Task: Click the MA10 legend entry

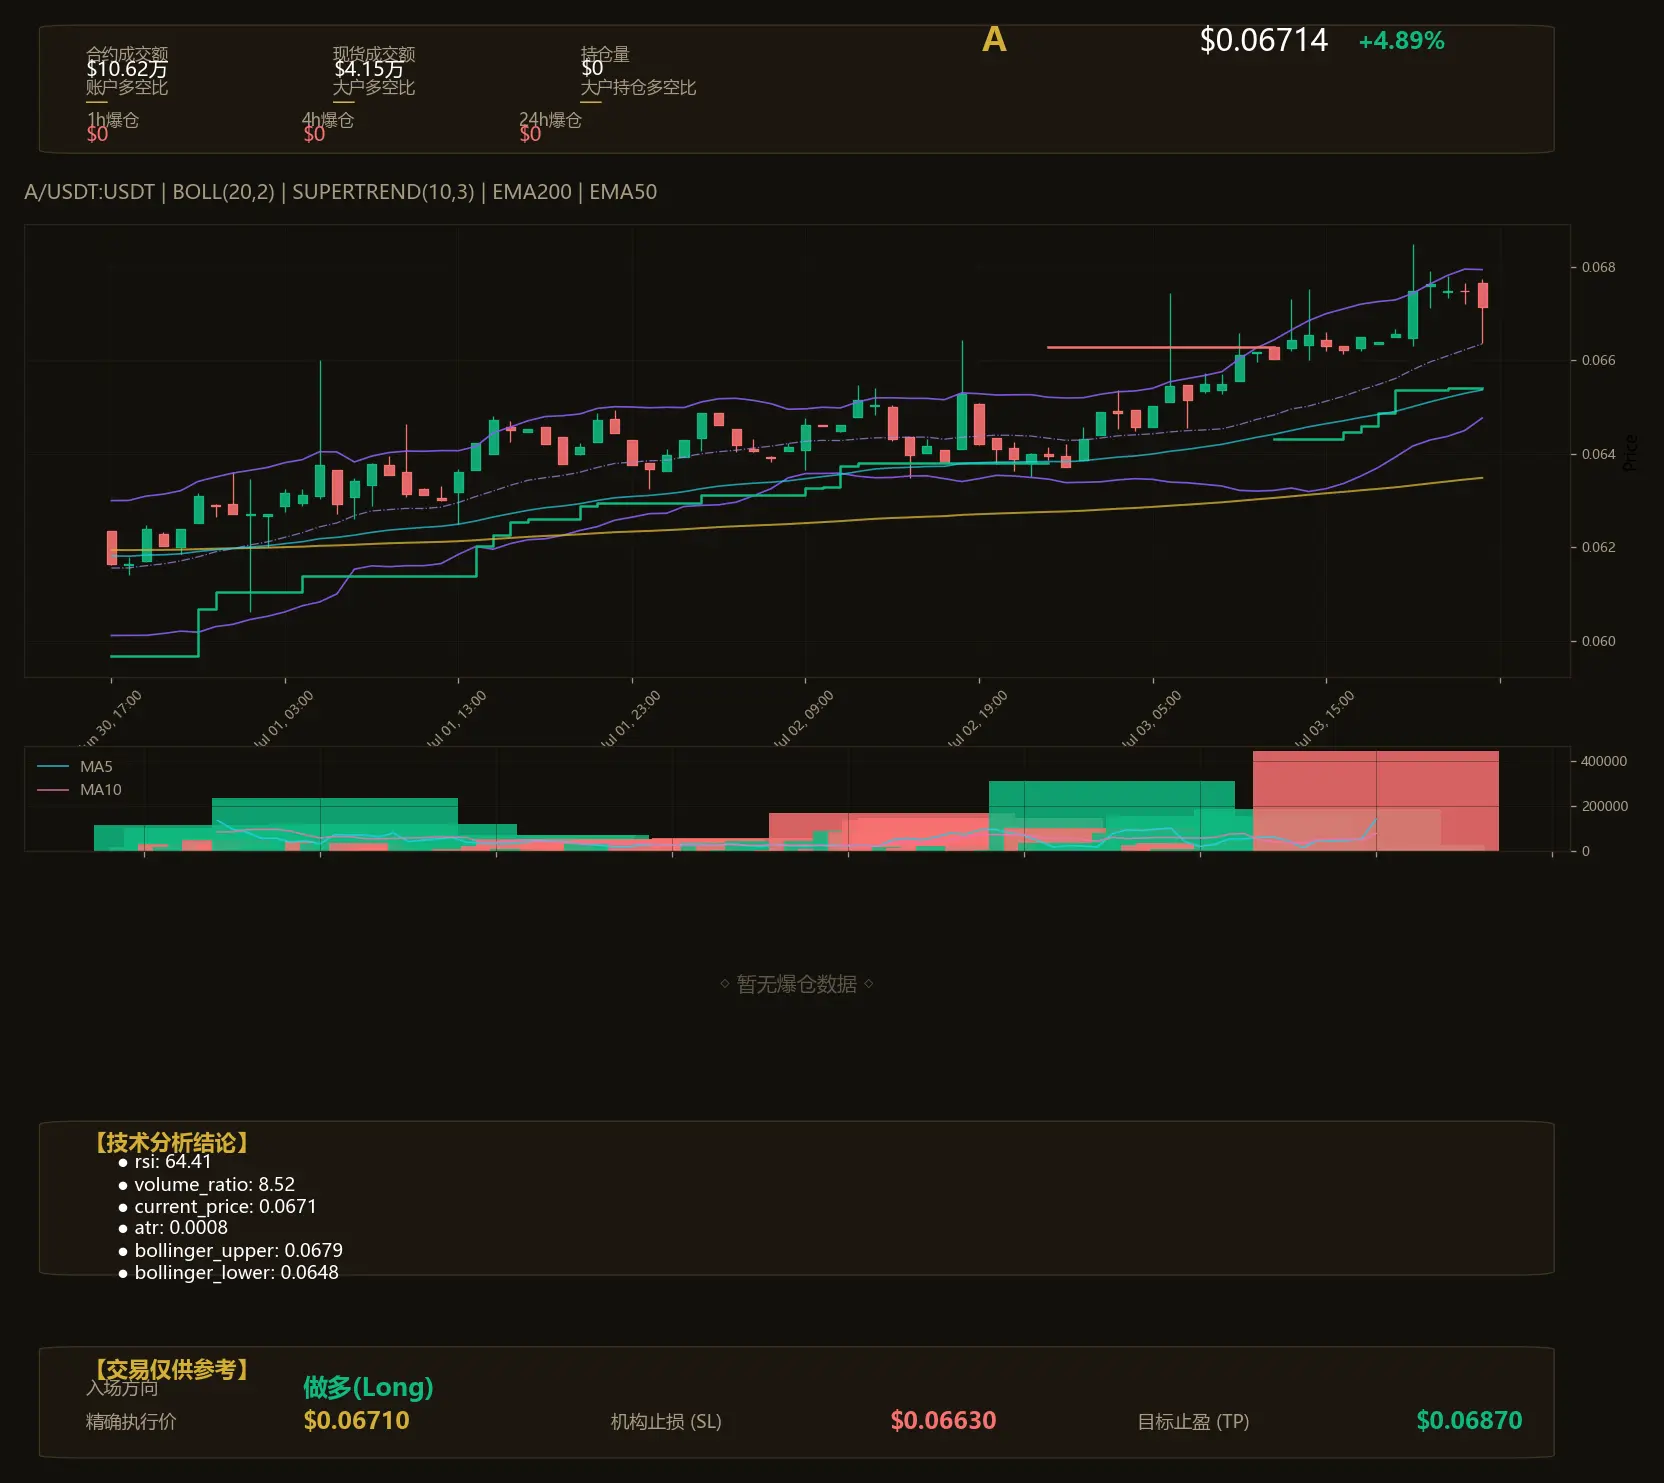Action: 79,790
